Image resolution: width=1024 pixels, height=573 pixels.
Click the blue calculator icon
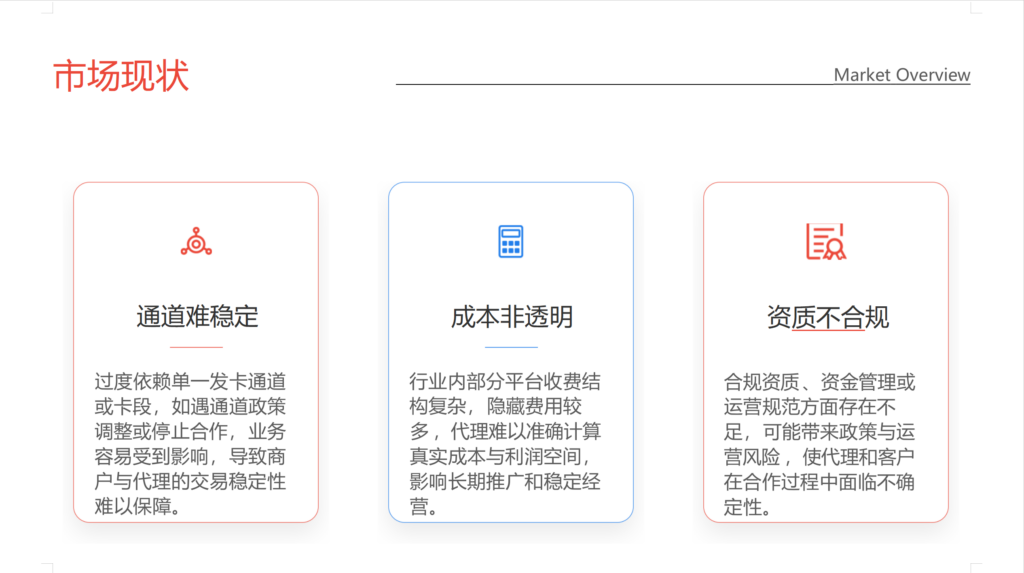(511, 241)
